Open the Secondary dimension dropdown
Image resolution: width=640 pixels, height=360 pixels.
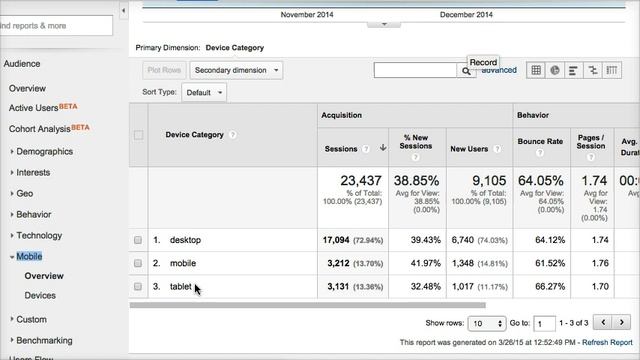[236, 70]
